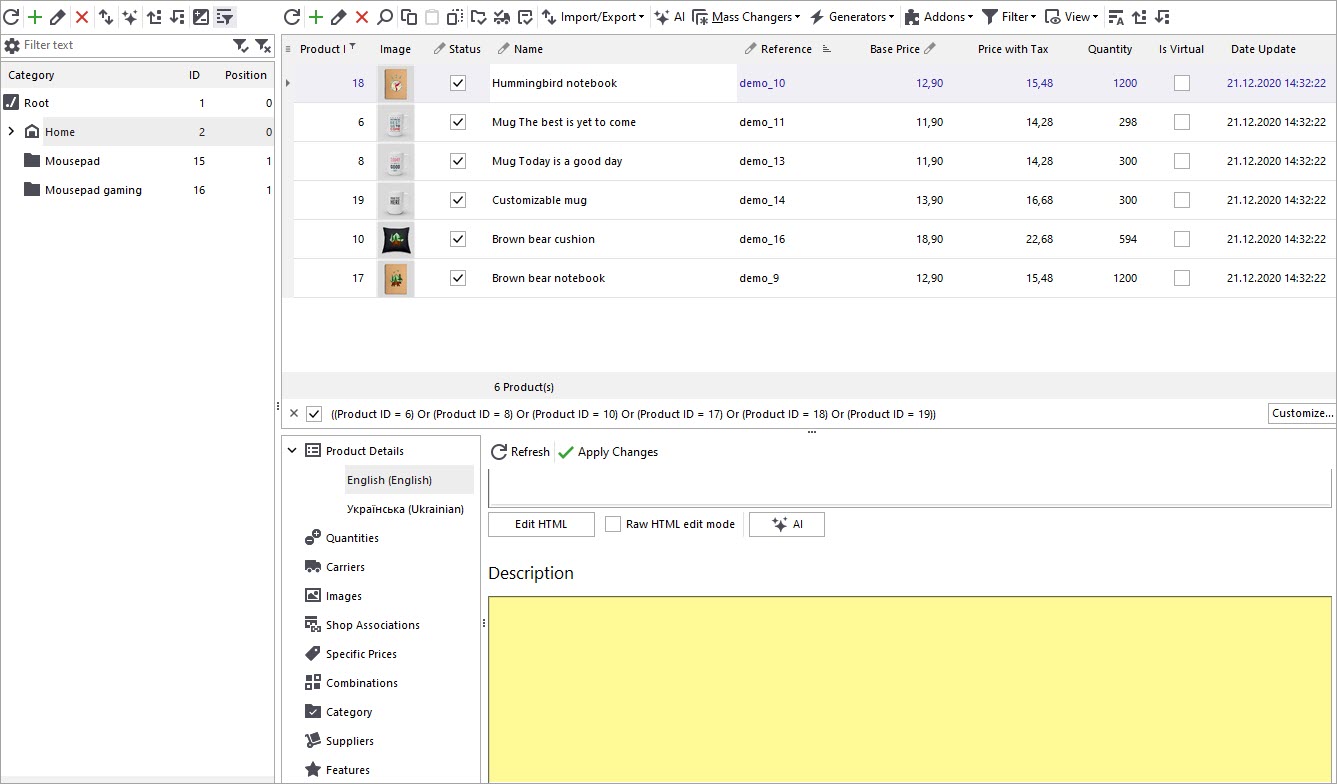
Task: Click reference cell demo_14
Action: 762,200
